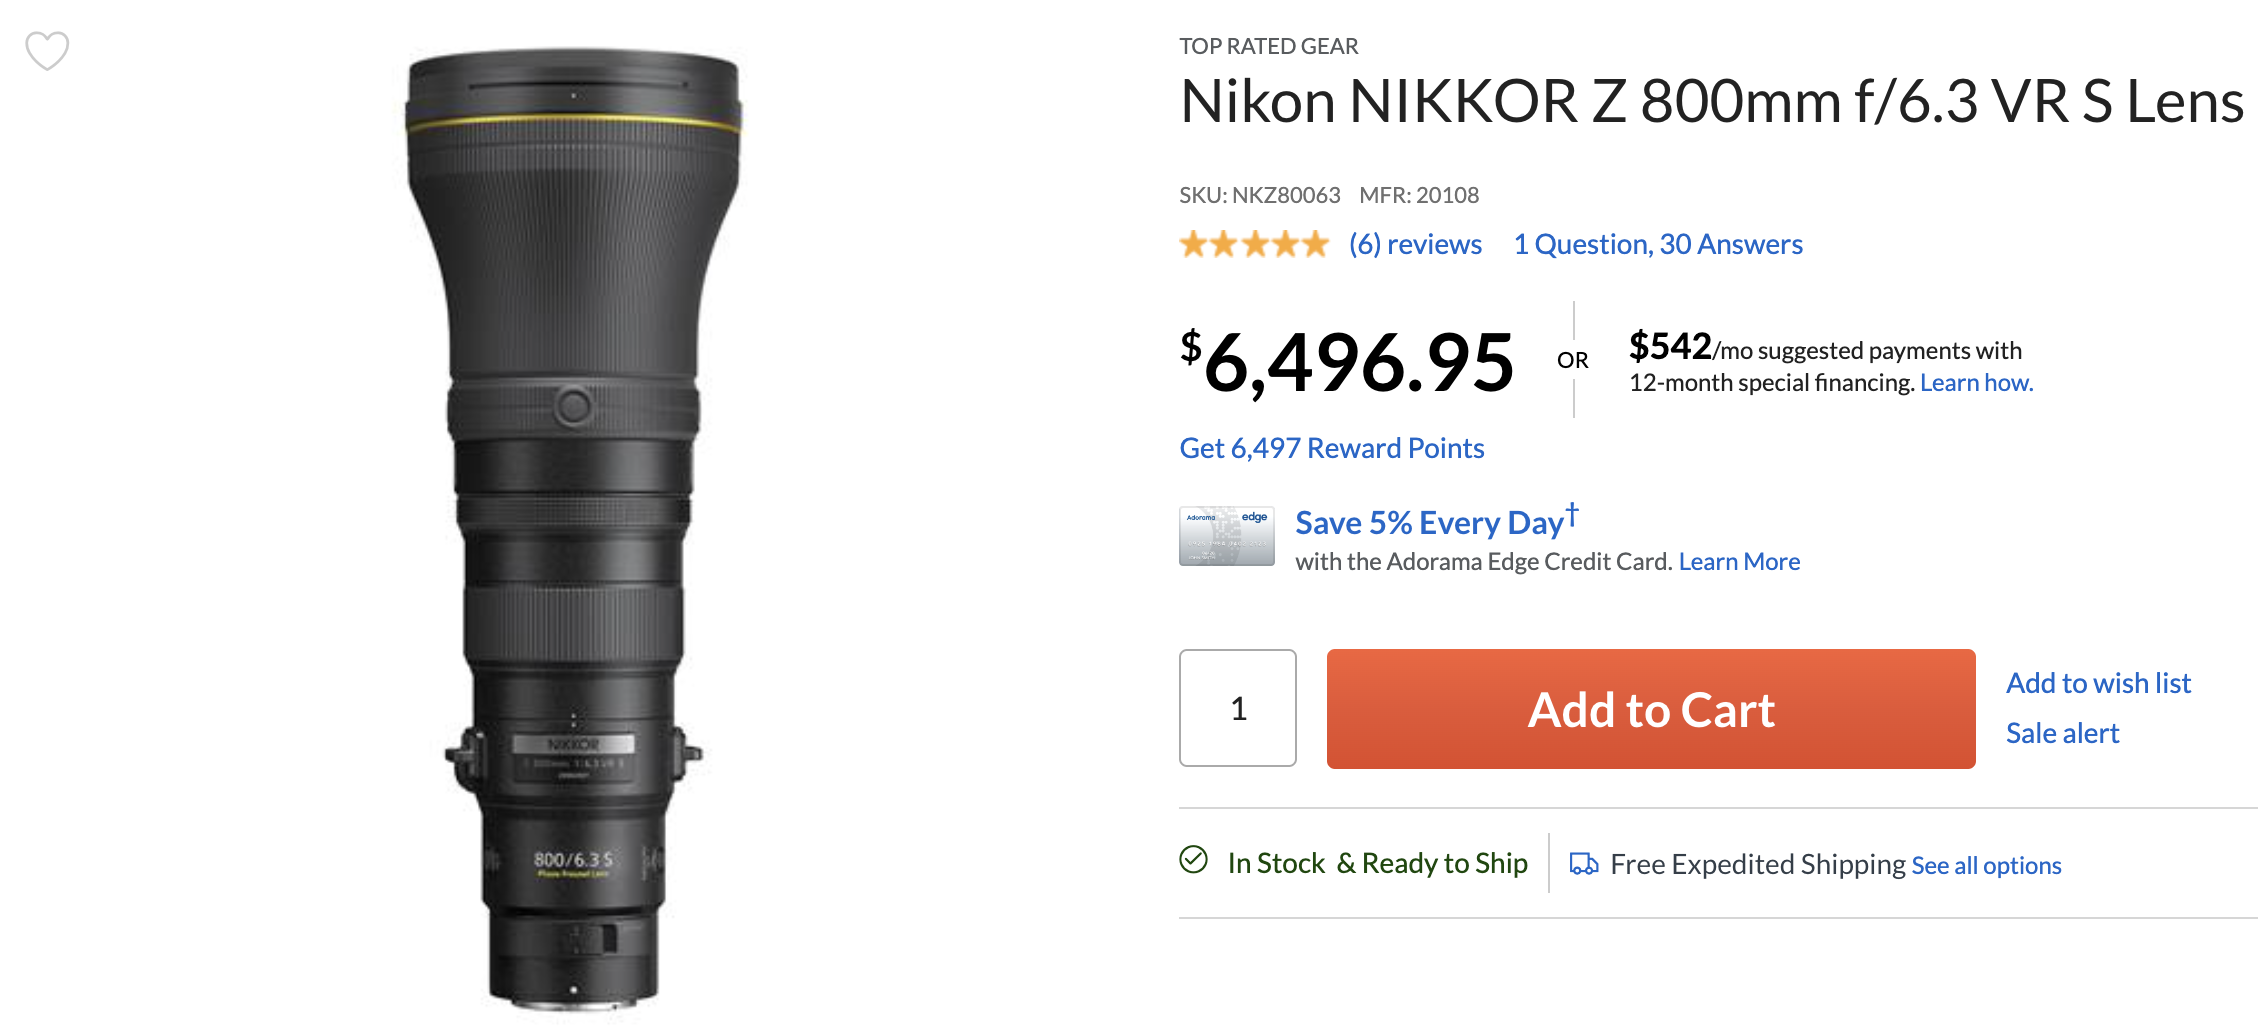Click the Free Expedited Shipping text

tap(1757, 864)
